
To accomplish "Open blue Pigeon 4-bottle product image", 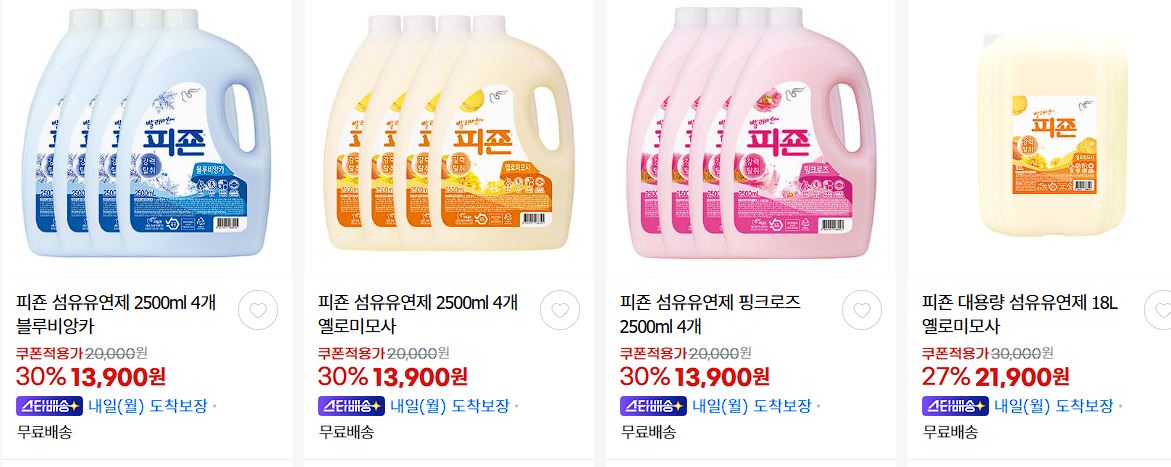I will (x=147, y=133).
